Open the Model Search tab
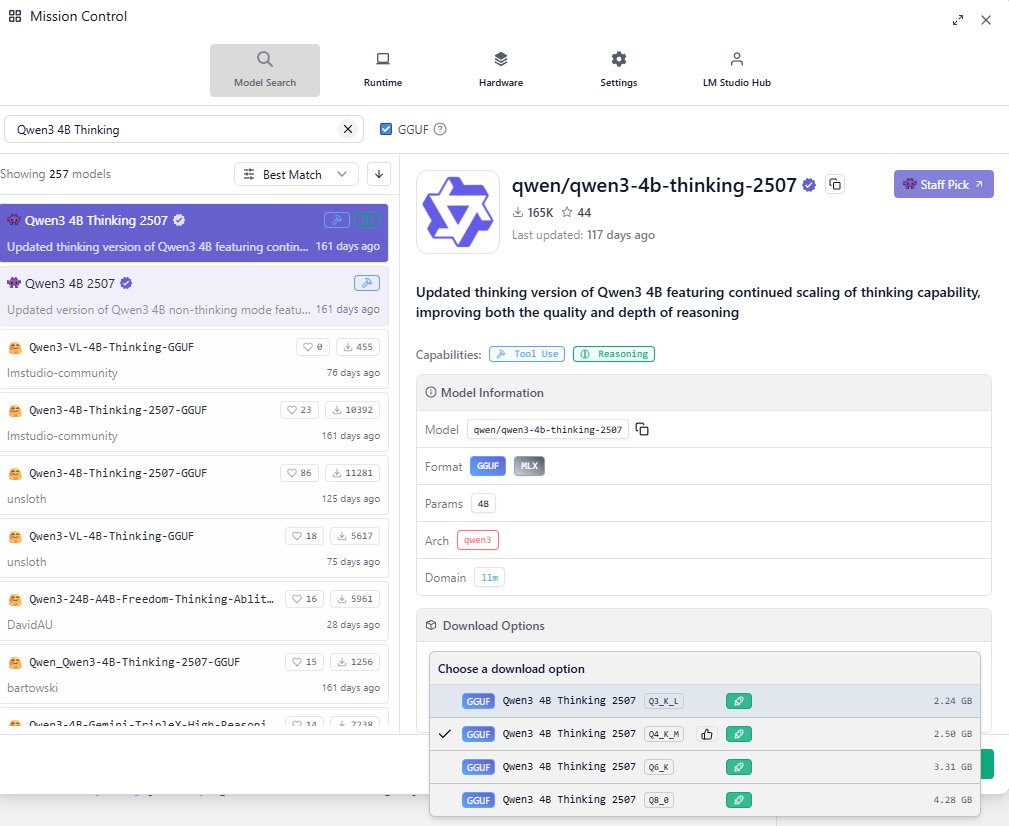The image size is (1009, 826). click(264, 70)
